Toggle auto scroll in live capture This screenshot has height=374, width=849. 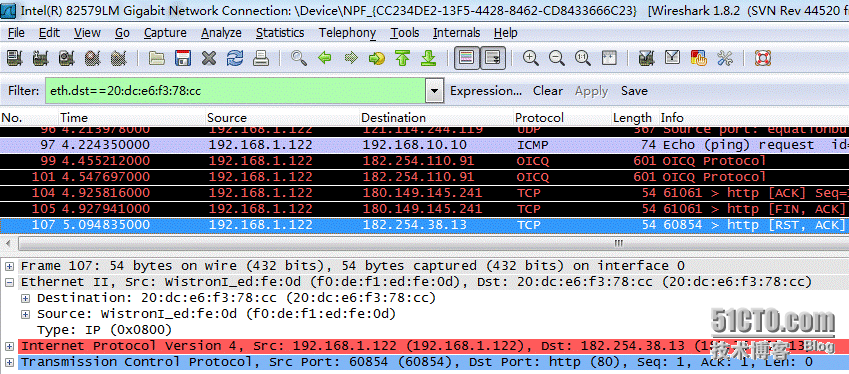tap(493, 58)
